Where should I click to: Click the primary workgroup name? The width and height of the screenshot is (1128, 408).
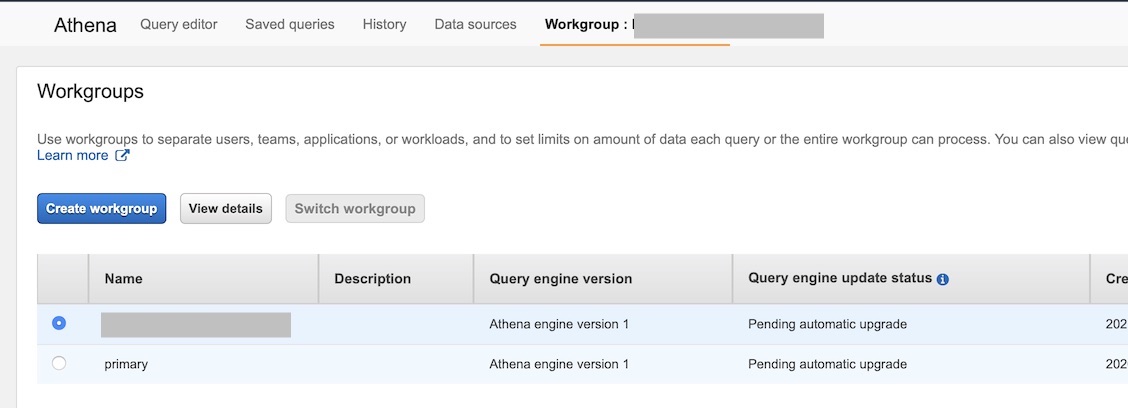(x=126, y=364)
